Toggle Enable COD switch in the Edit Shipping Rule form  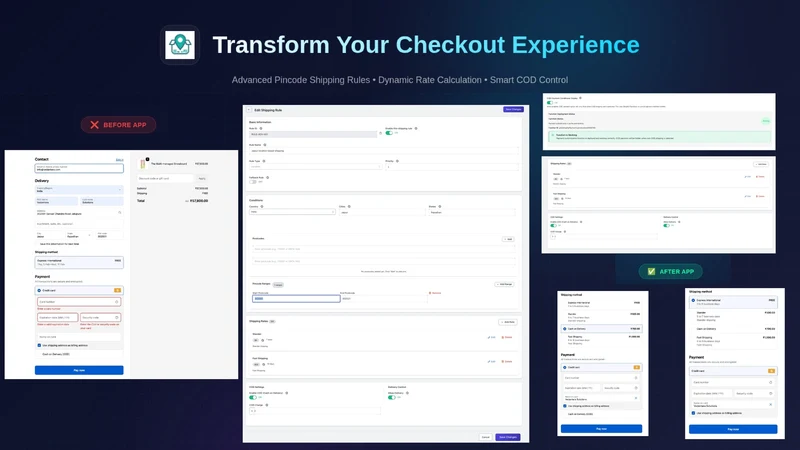[253, 397]
